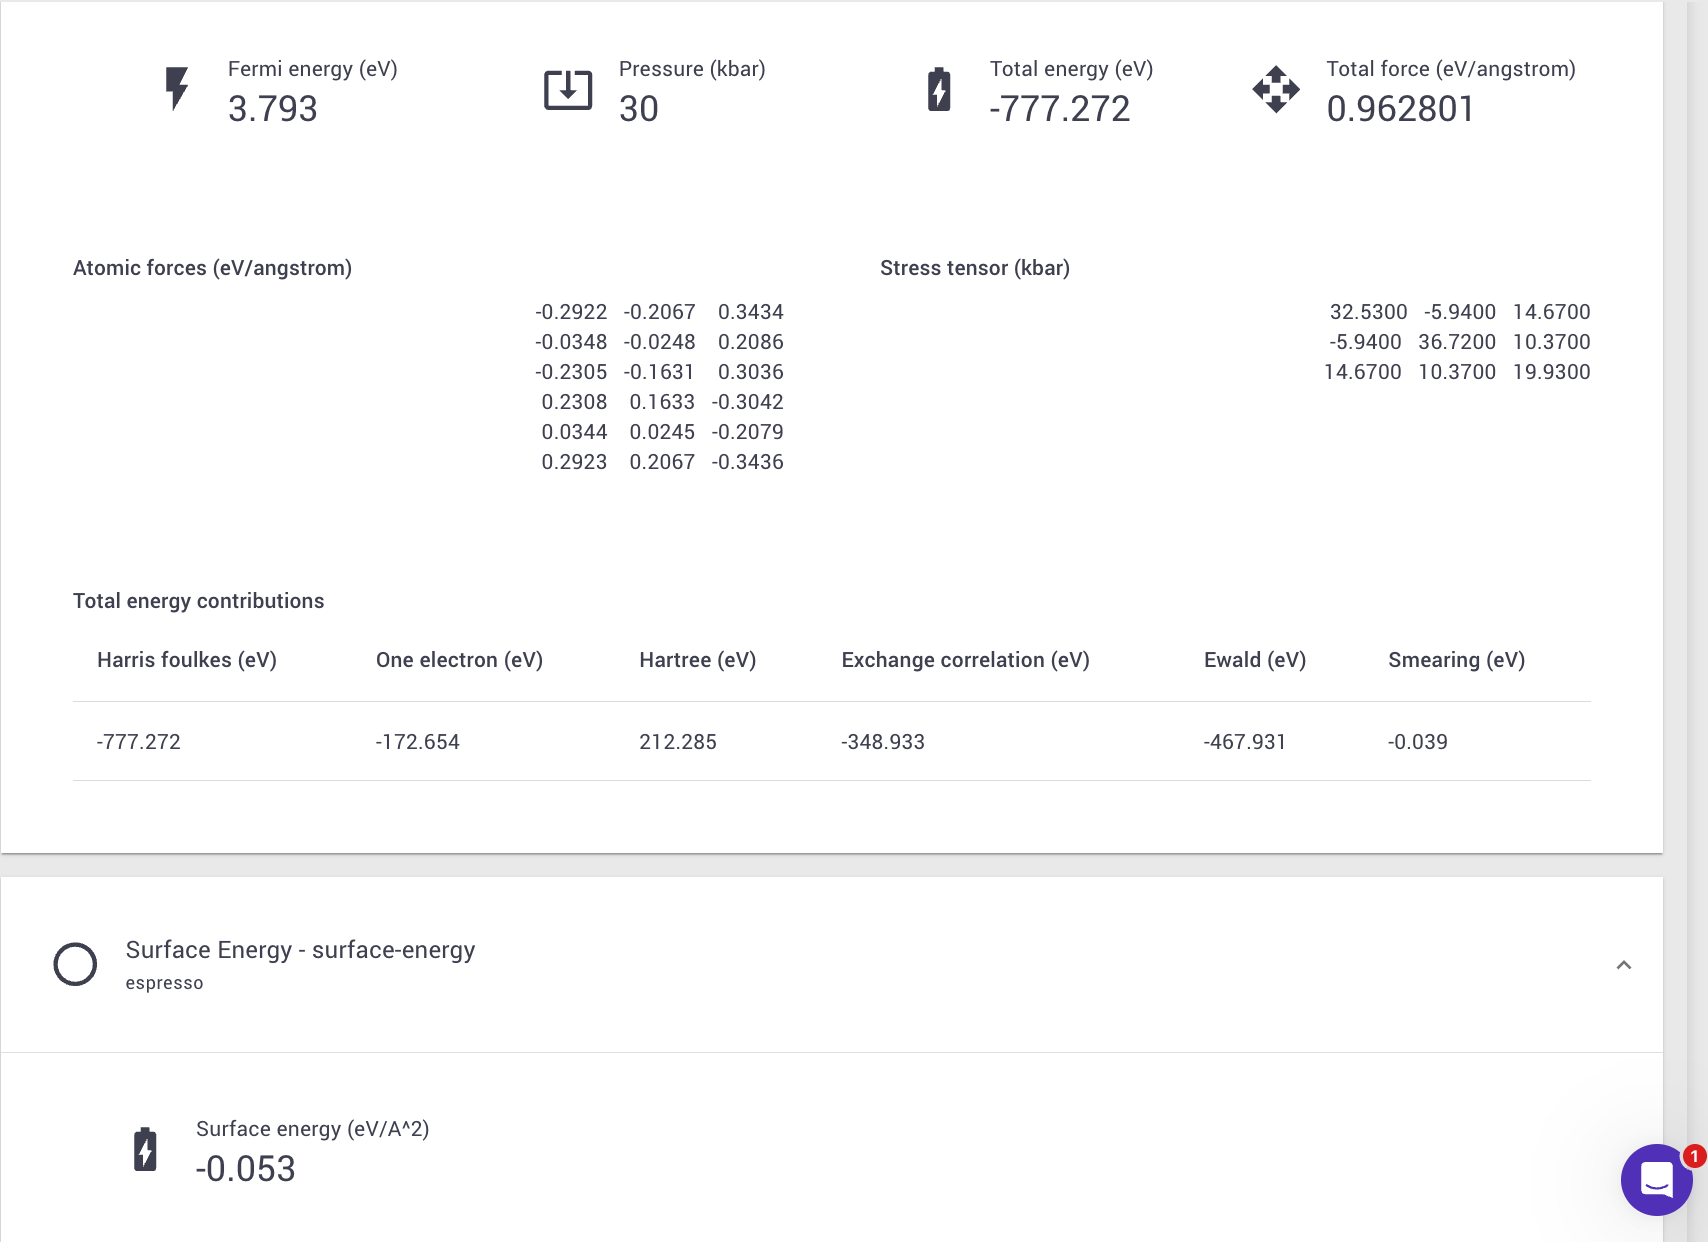Click atomic force value 0.2086
1708x1242 pixels.
pos(751,342)
